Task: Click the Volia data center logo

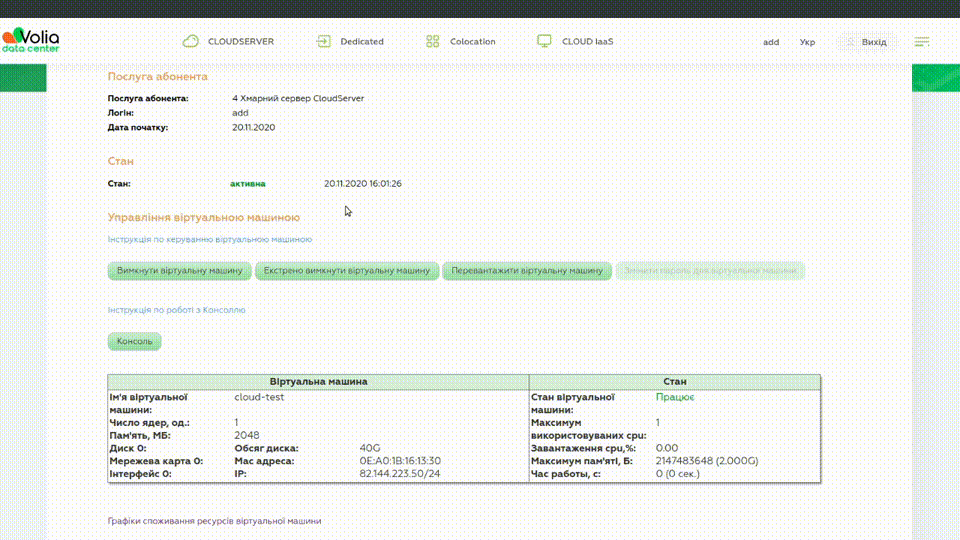Action: (31, 42)
